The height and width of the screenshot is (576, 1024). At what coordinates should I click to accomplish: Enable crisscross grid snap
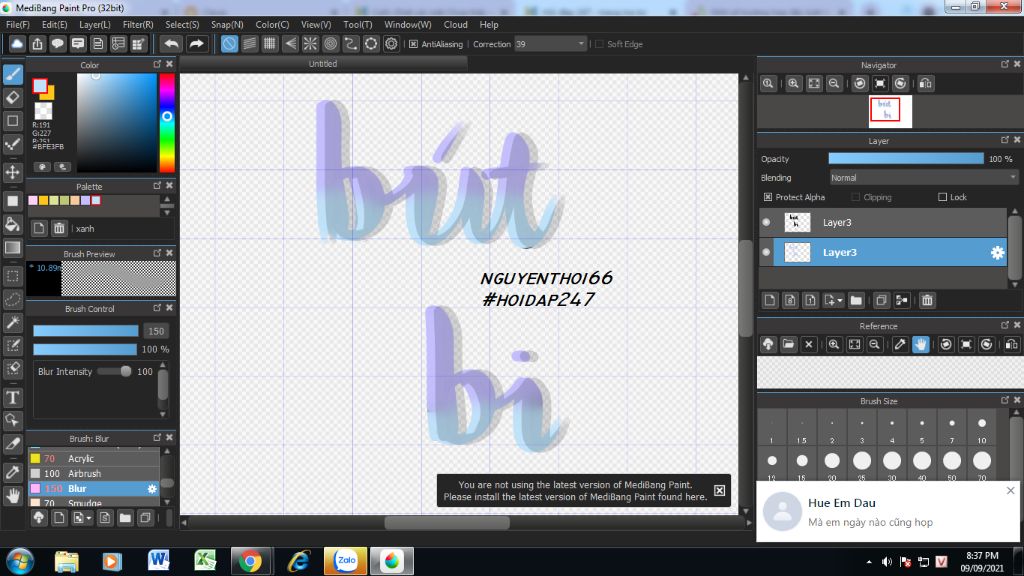pos(270,44)
